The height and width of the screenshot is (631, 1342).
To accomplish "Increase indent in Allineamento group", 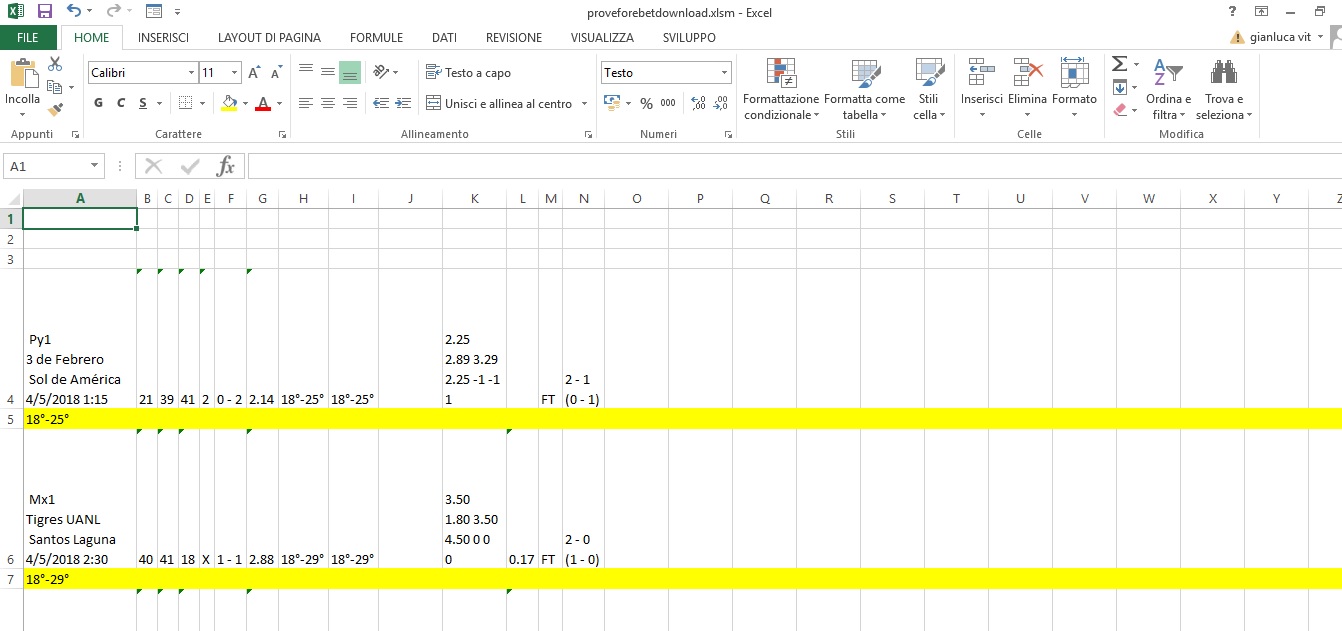I will 403,103.
